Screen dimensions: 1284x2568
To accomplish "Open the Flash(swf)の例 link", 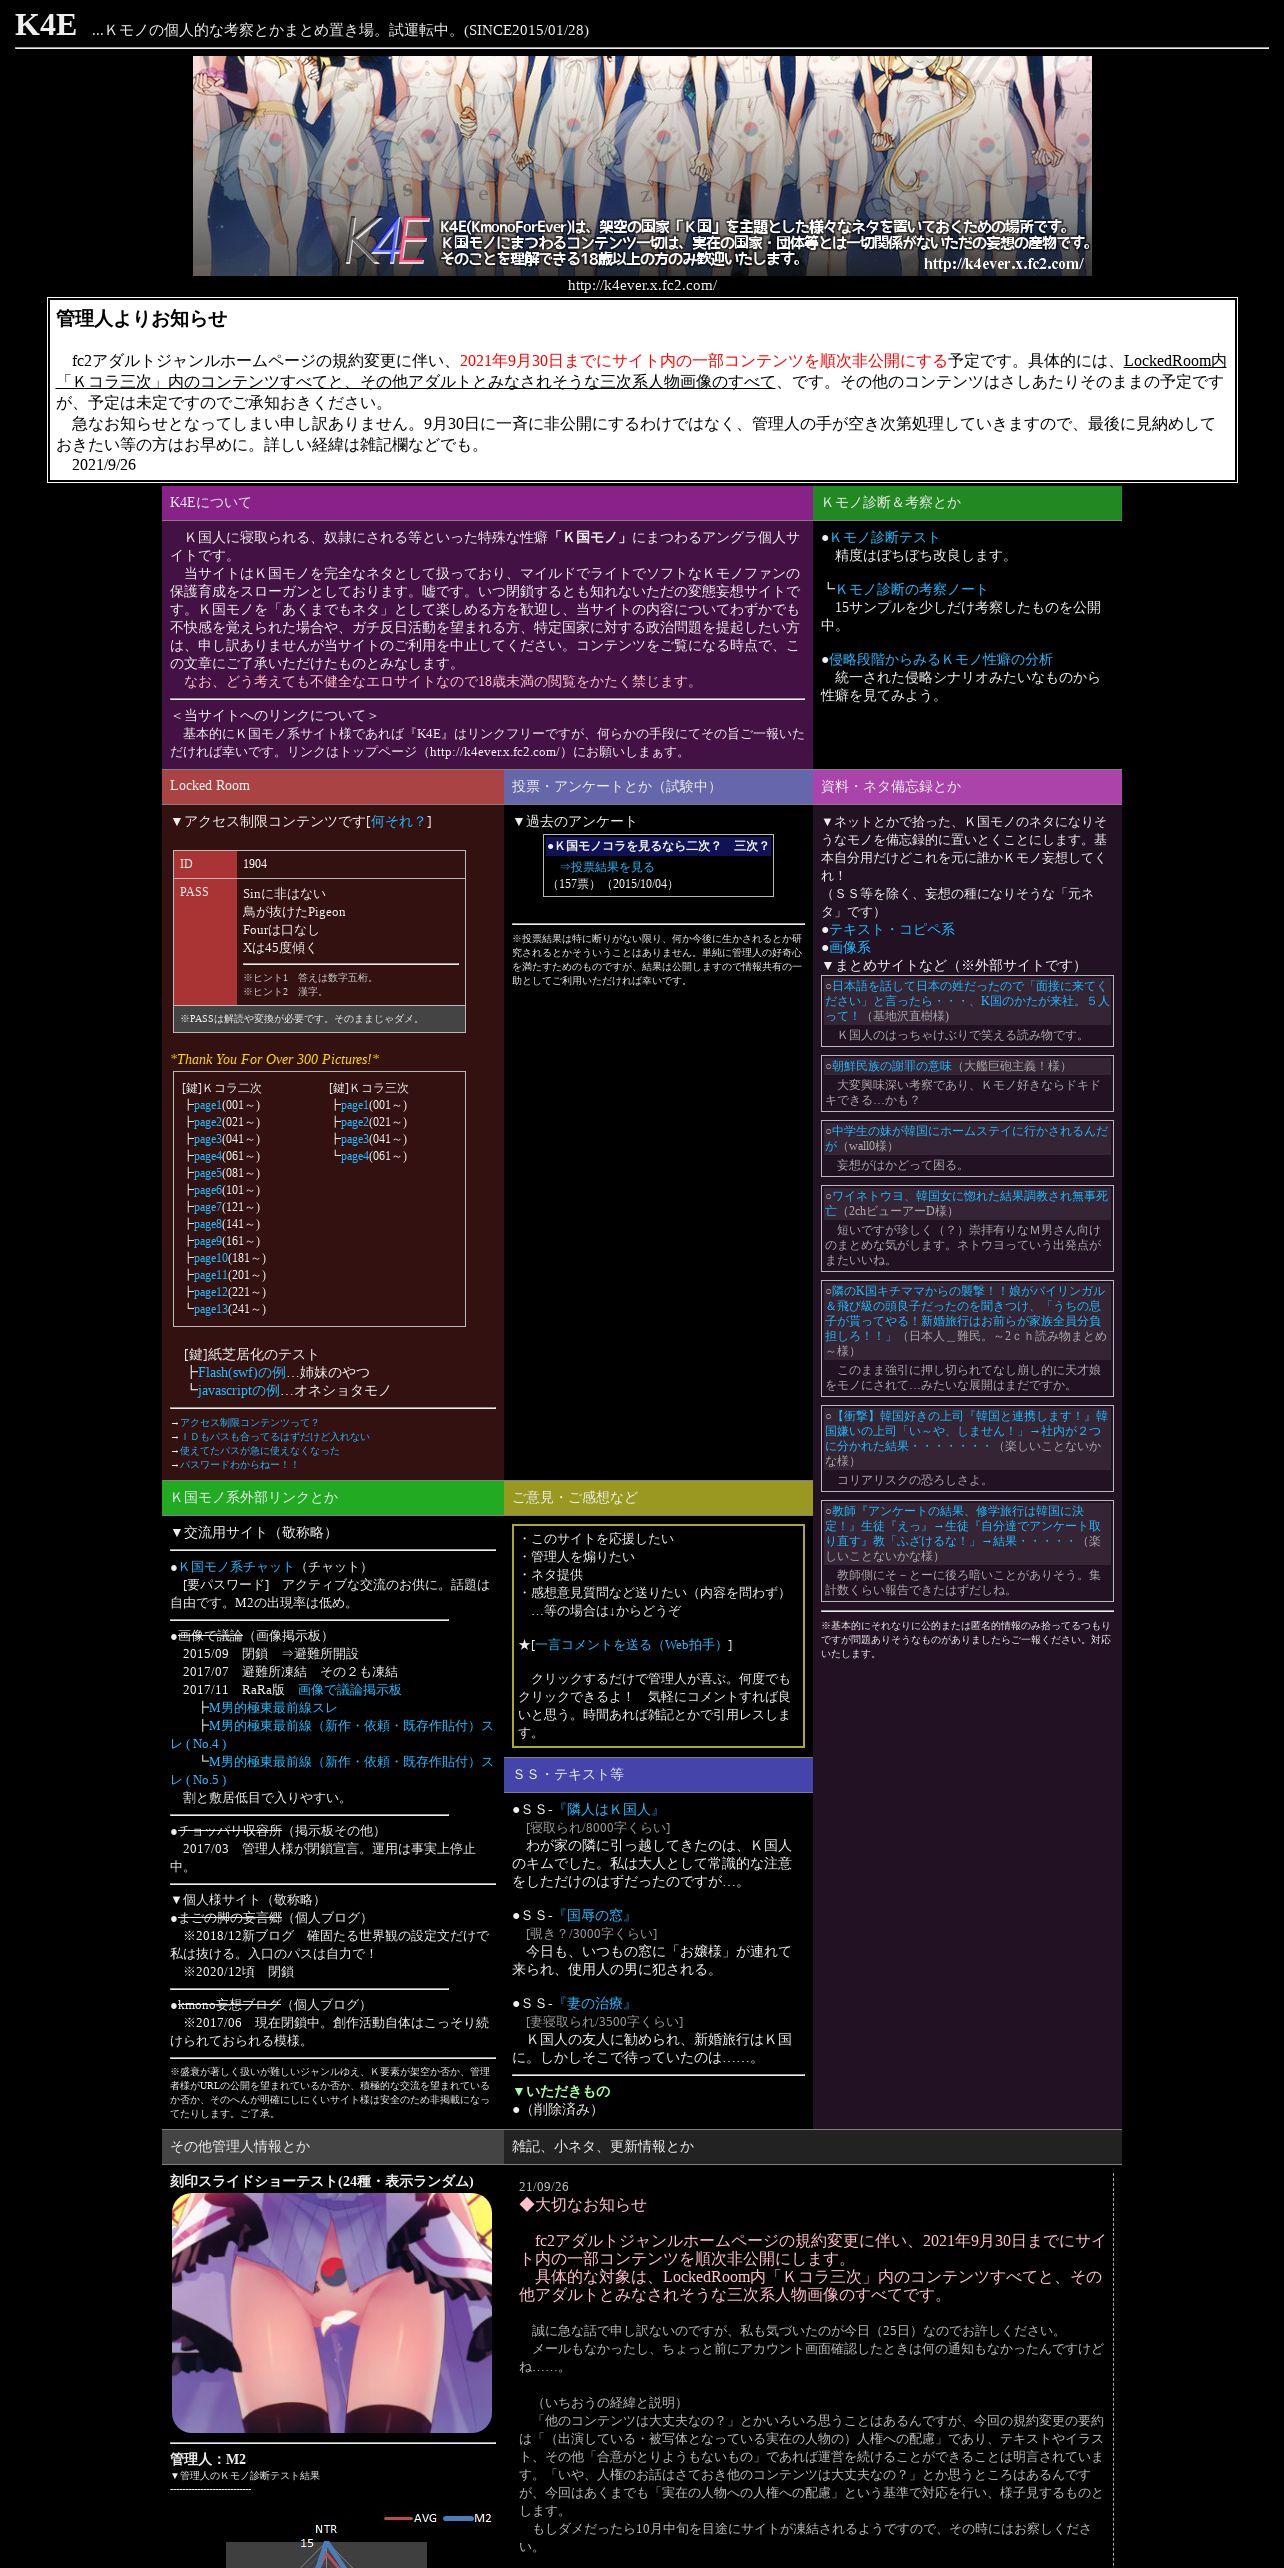I will point(242,1372).
